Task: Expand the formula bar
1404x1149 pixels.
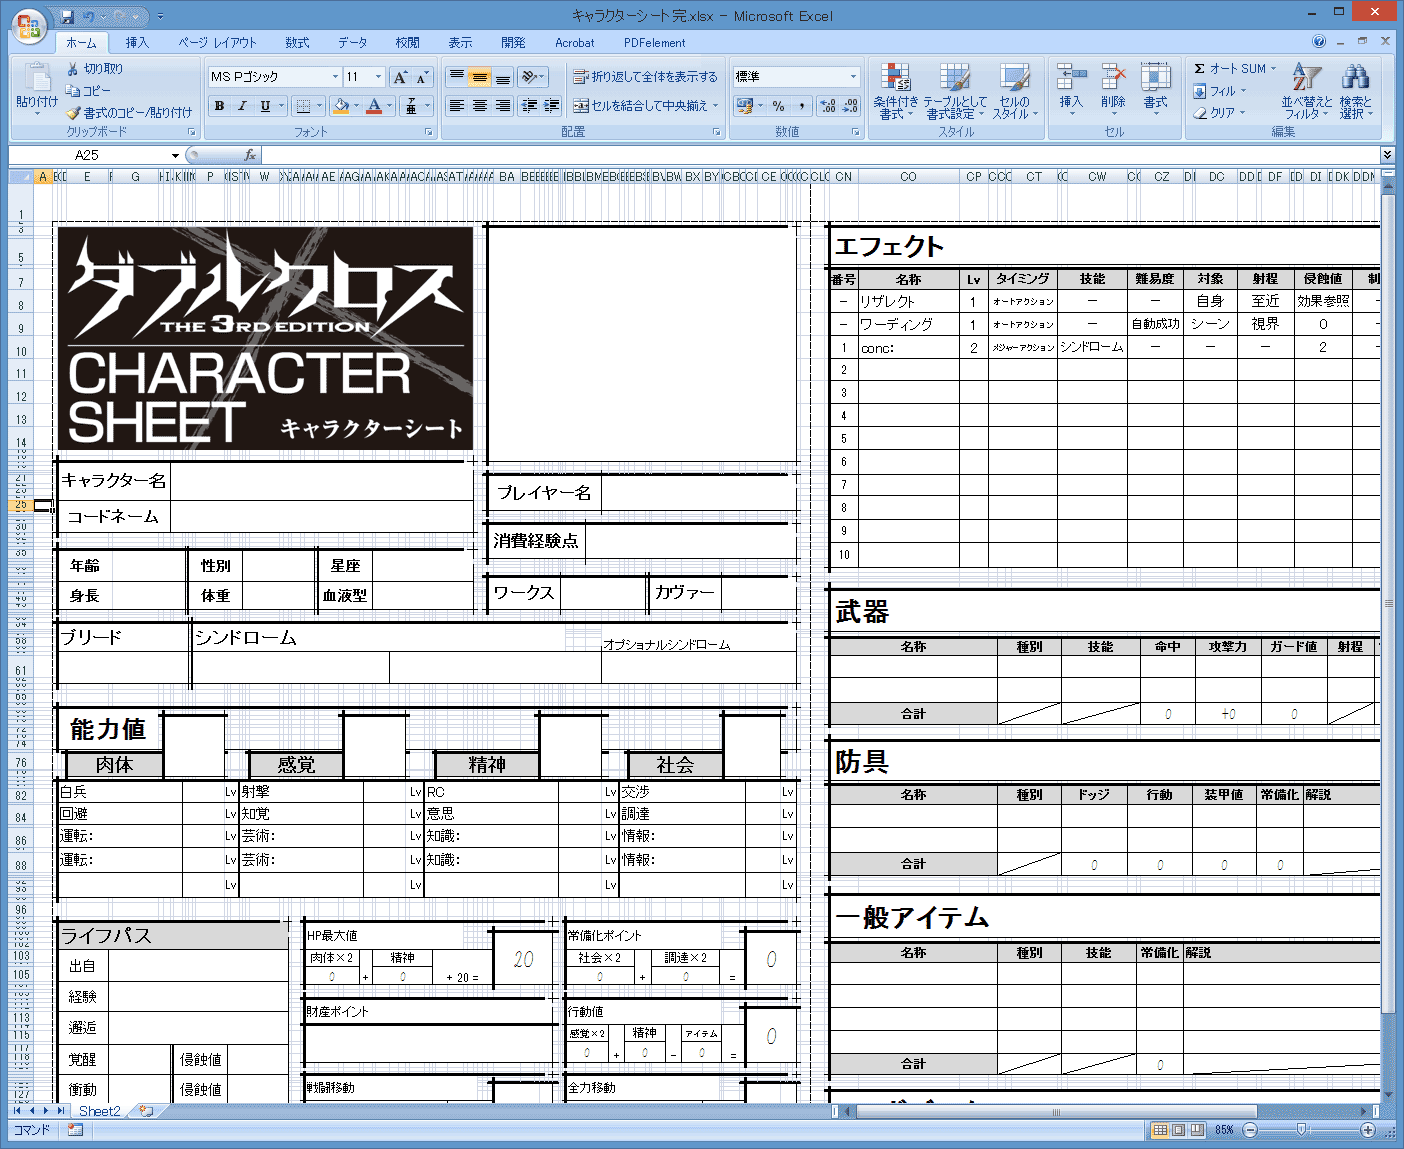Action: click(x=1387, y=155)
